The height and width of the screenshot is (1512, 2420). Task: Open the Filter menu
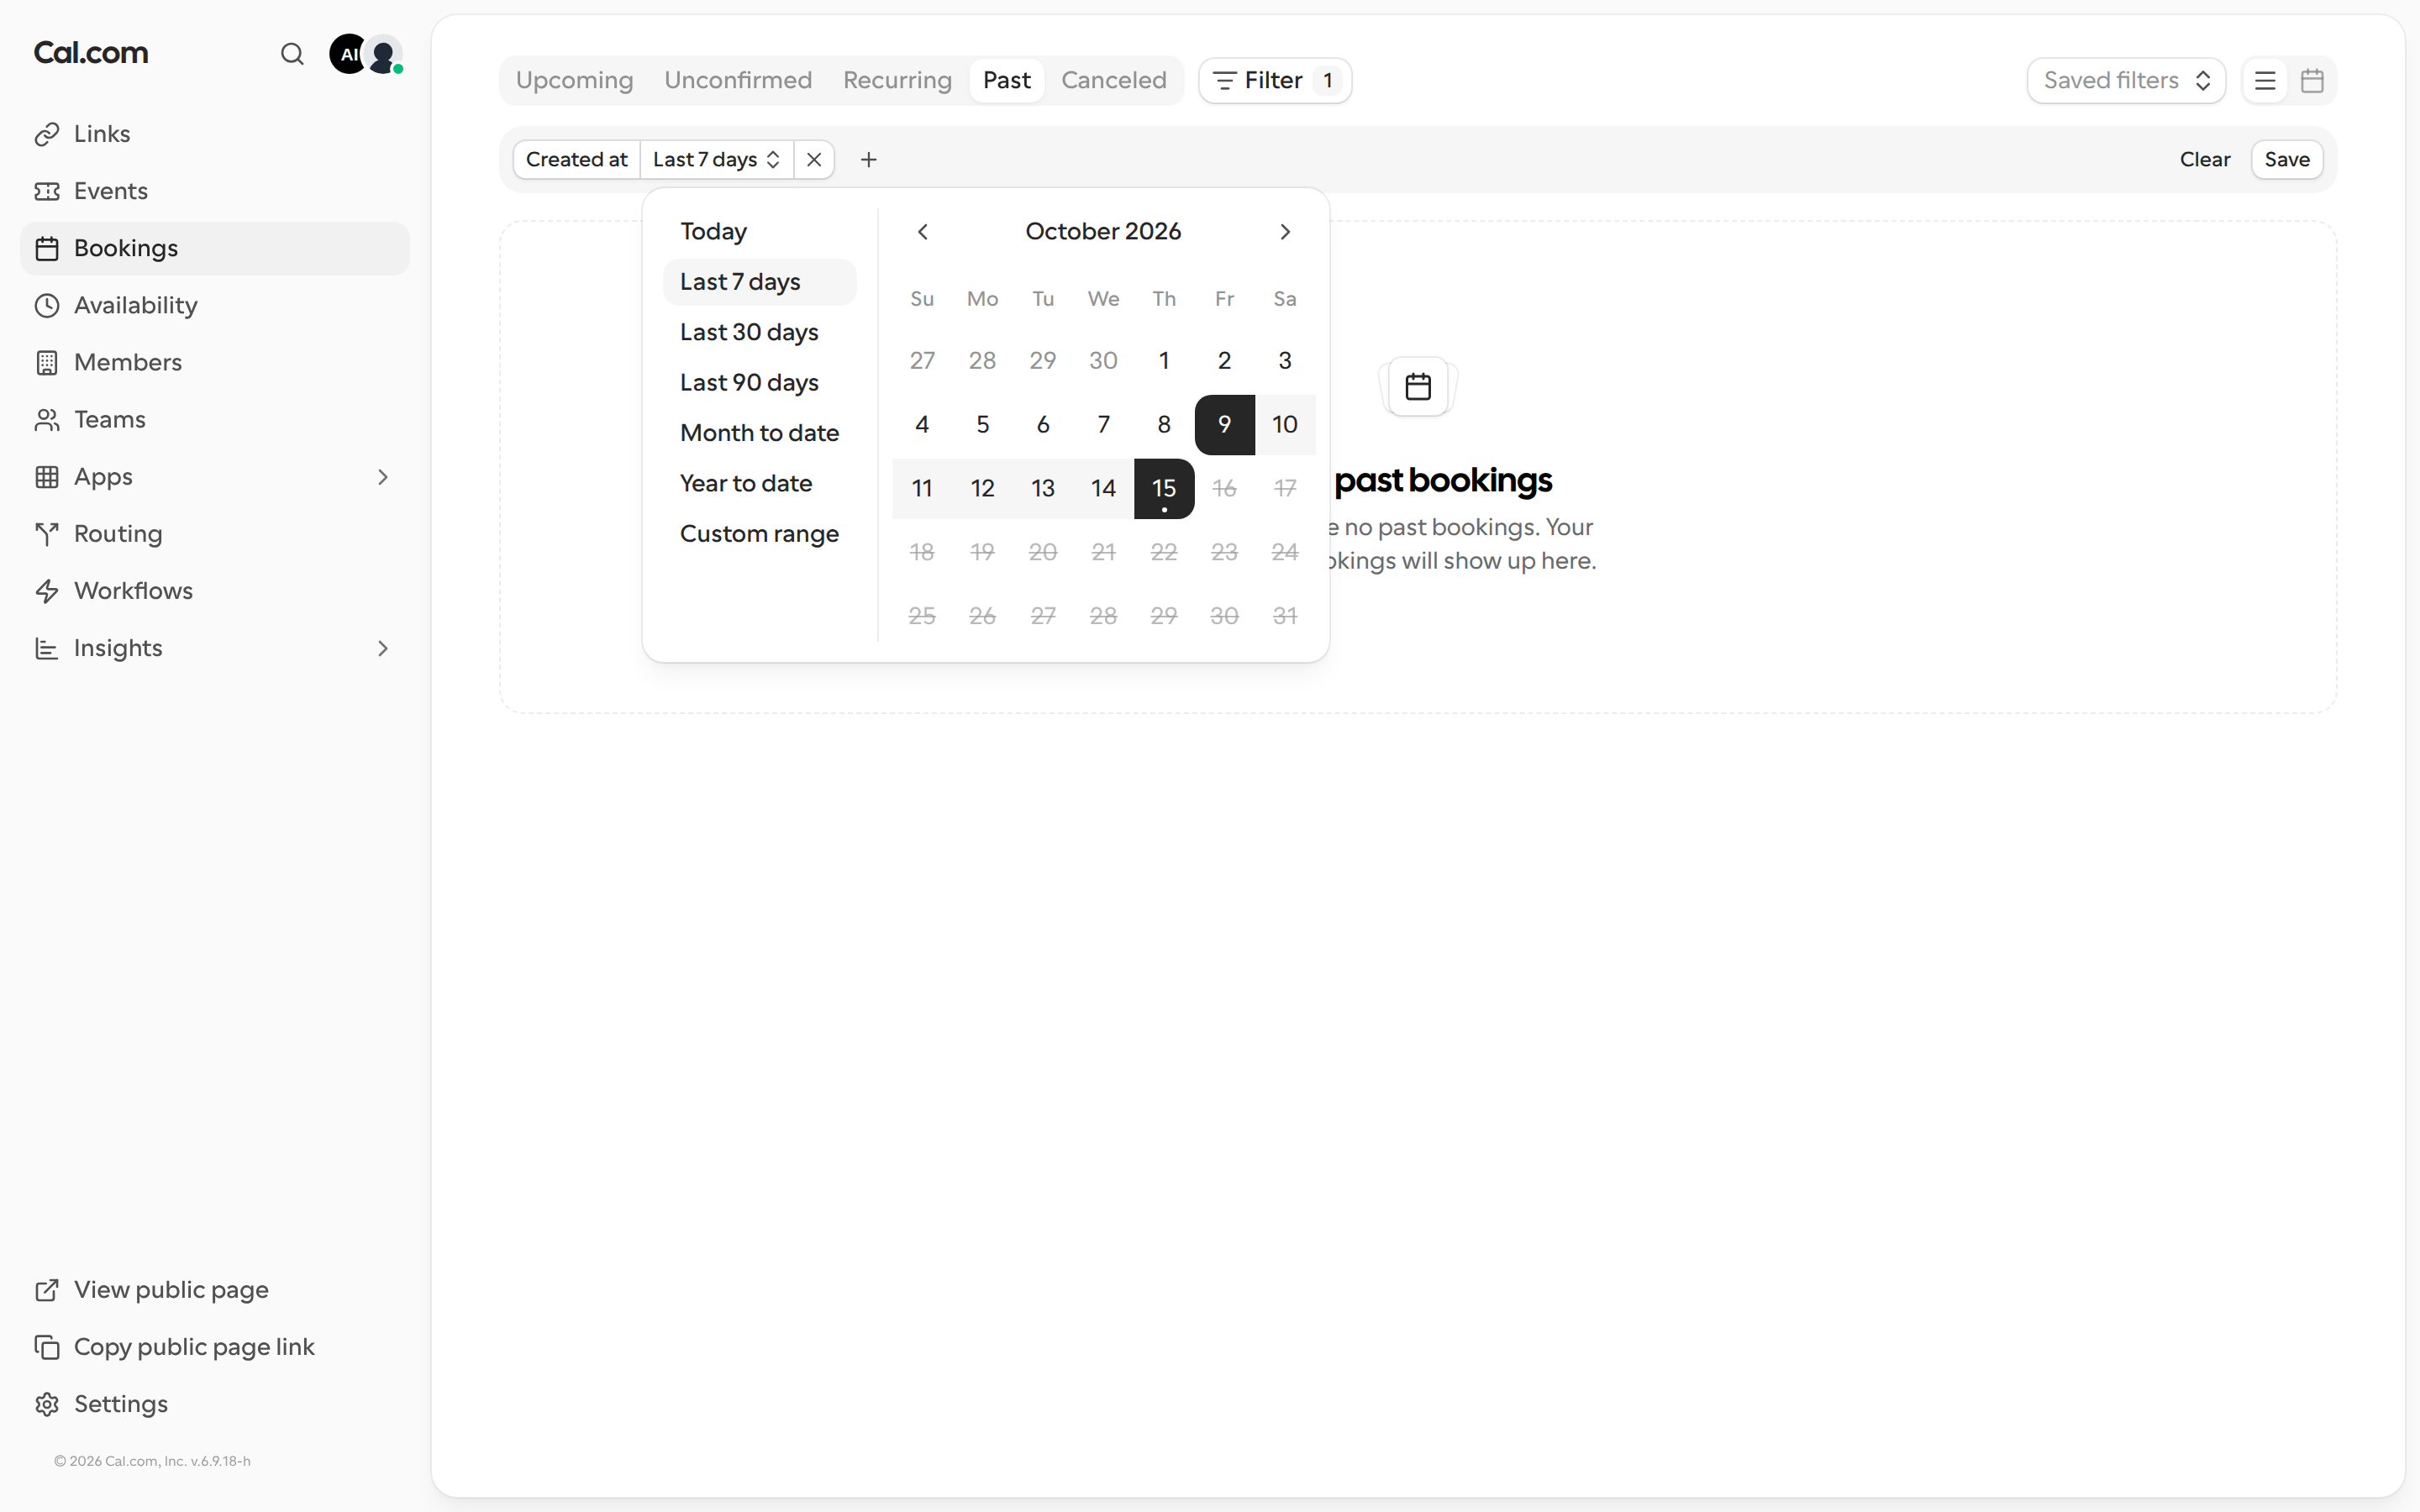click(1275, 81)
